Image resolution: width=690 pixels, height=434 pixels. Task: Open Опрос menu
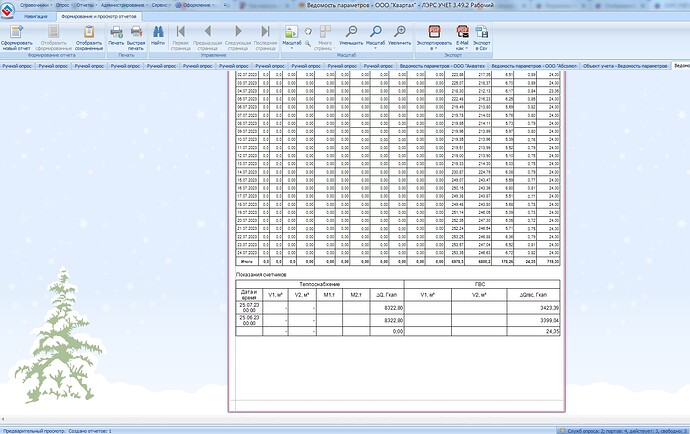[64, 5]
